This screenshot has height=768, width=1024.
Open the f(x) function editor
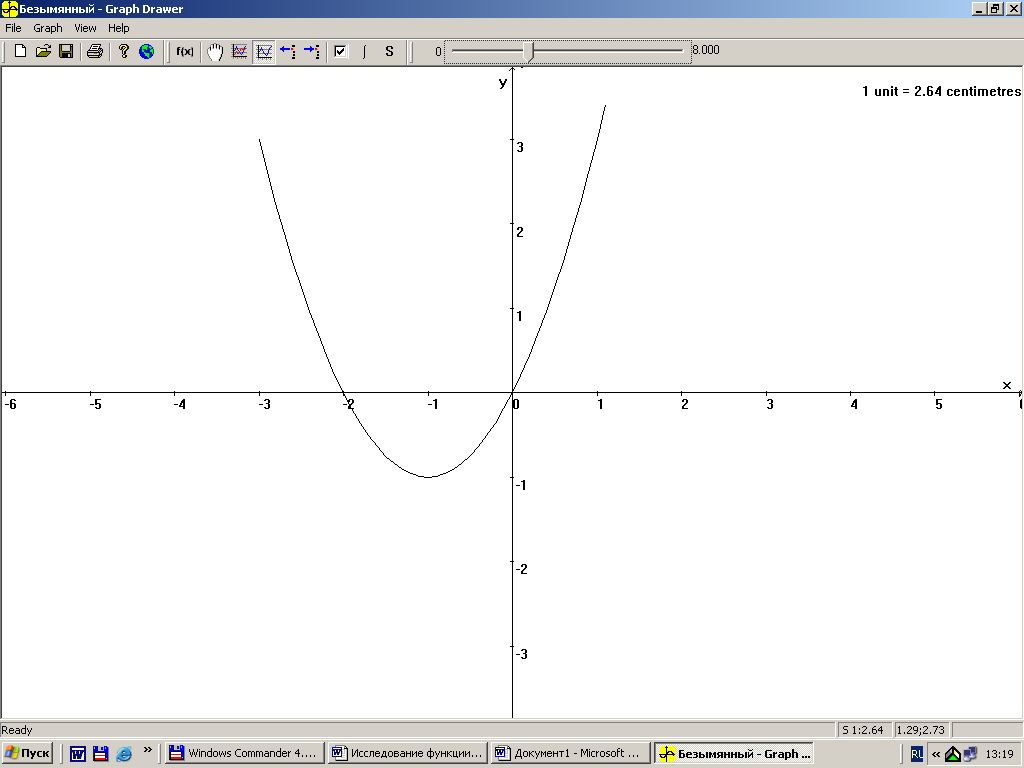pyautogui.click(x=185, y=51)
